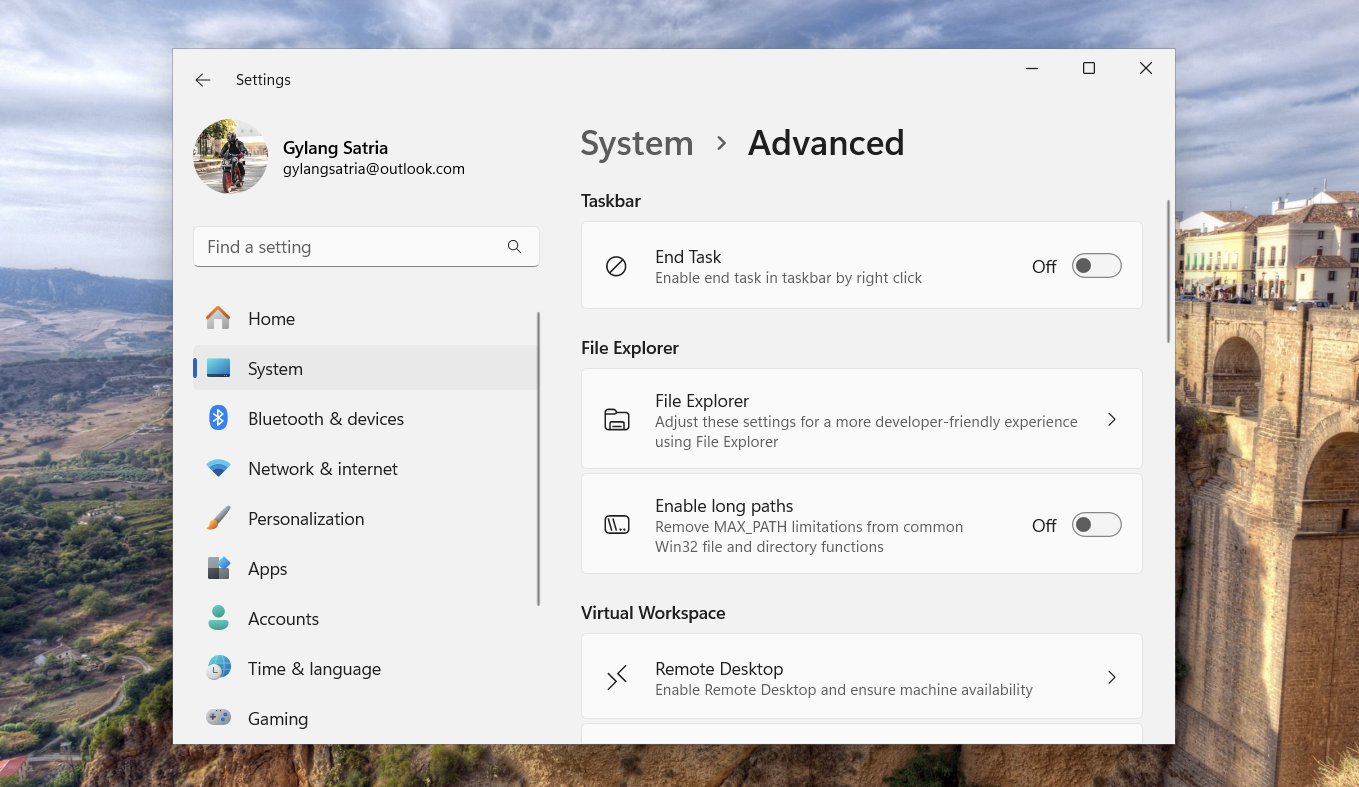Click the System breadcrumb link
1359x787 pixels.
tap(637, 144)
